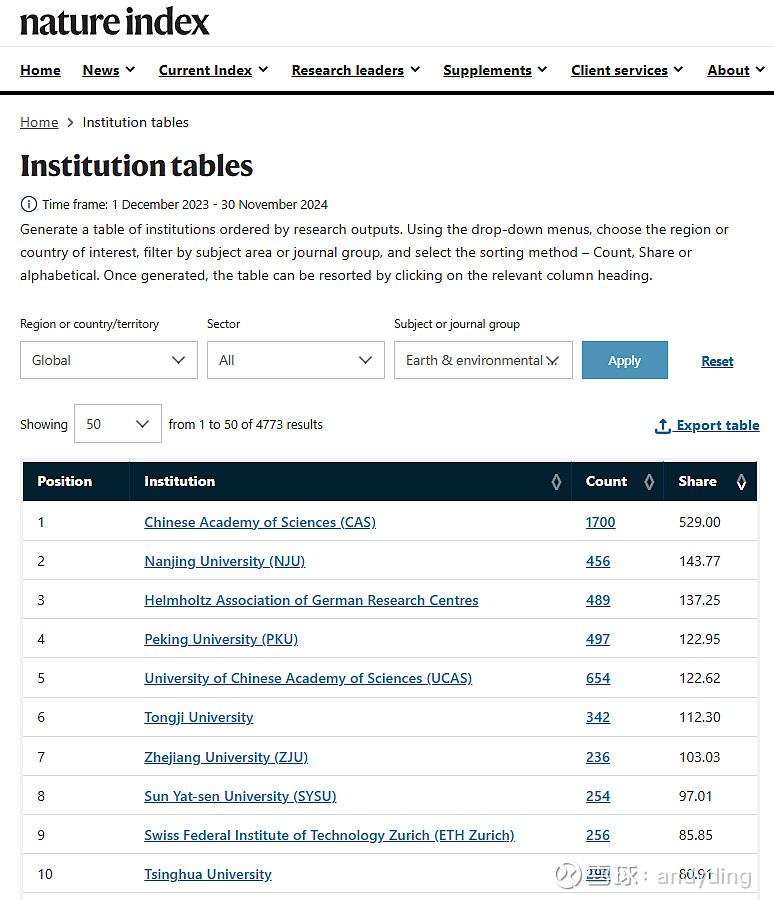
Task: Open the Region or country Global dropdown
Action: coord(109,360)
